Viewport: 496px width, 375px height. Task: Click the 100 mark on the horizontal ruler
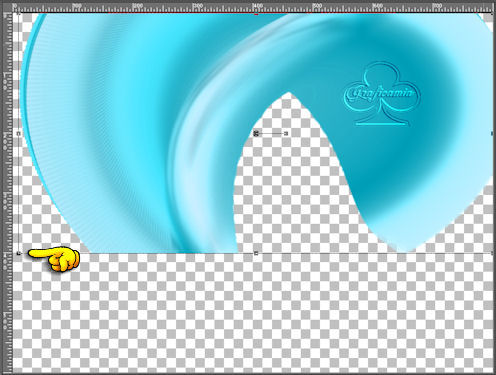[77, 5]
